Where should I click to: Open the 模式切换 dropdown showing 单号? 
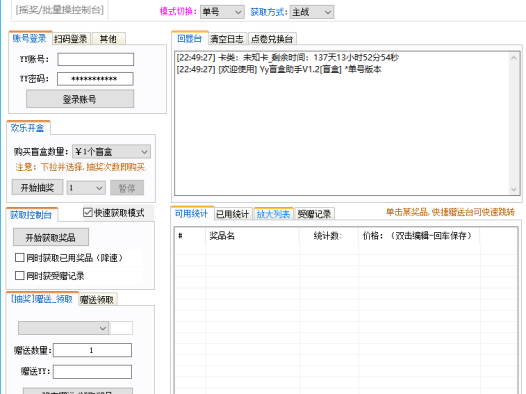point(222,12)
